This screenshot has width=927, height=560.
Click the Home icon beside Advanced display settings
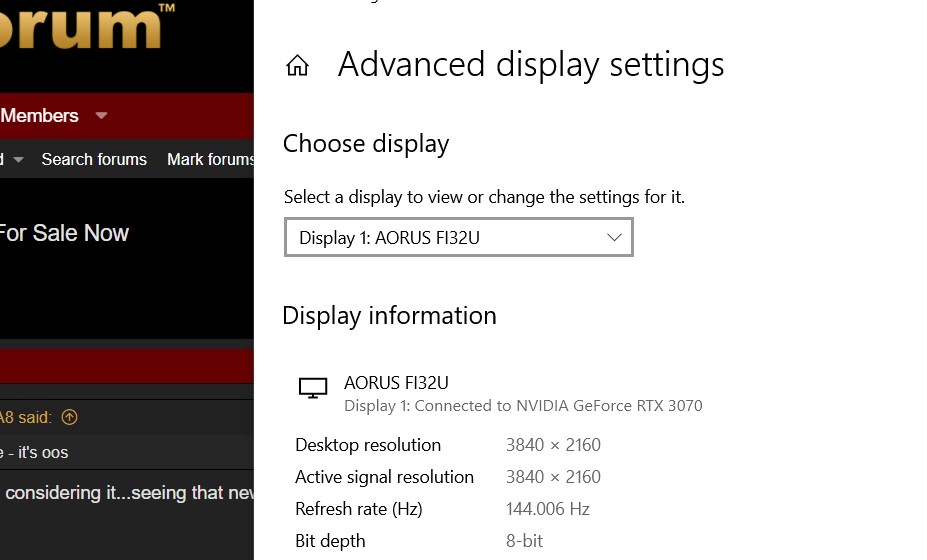pyautogui.click(x=297, y=65)
